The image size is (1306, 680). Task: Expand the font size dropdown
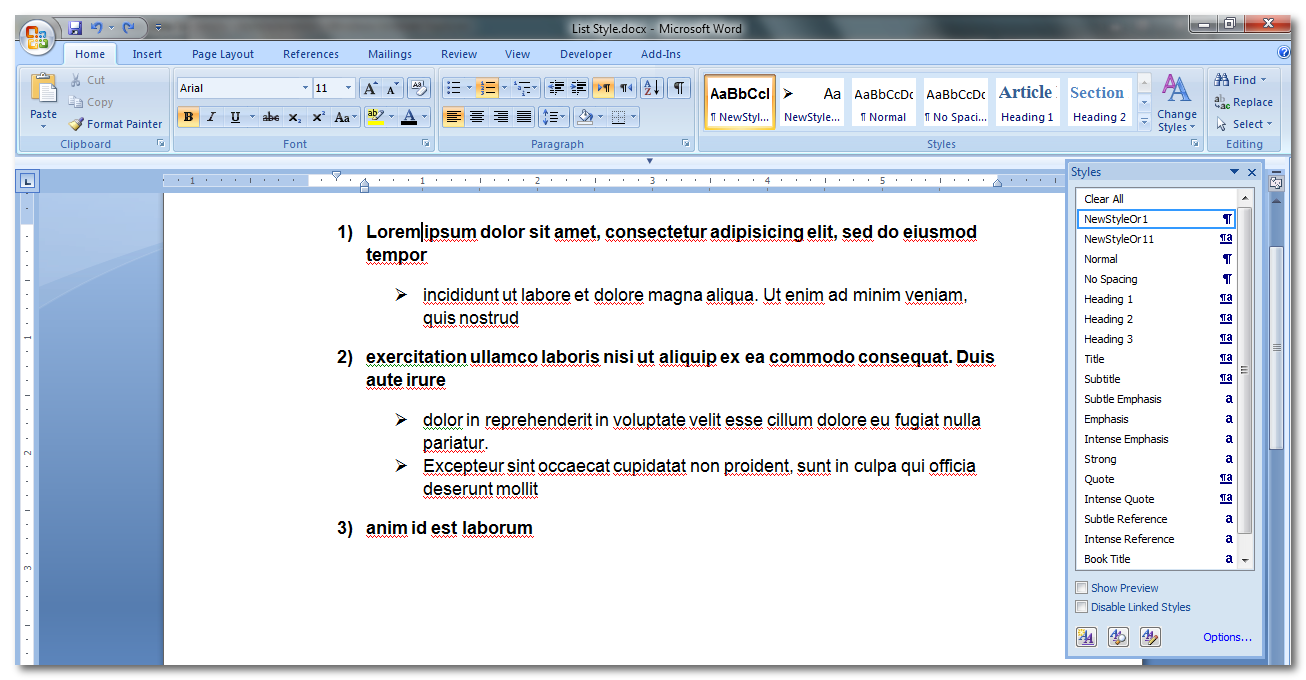(x=348, y=88)
